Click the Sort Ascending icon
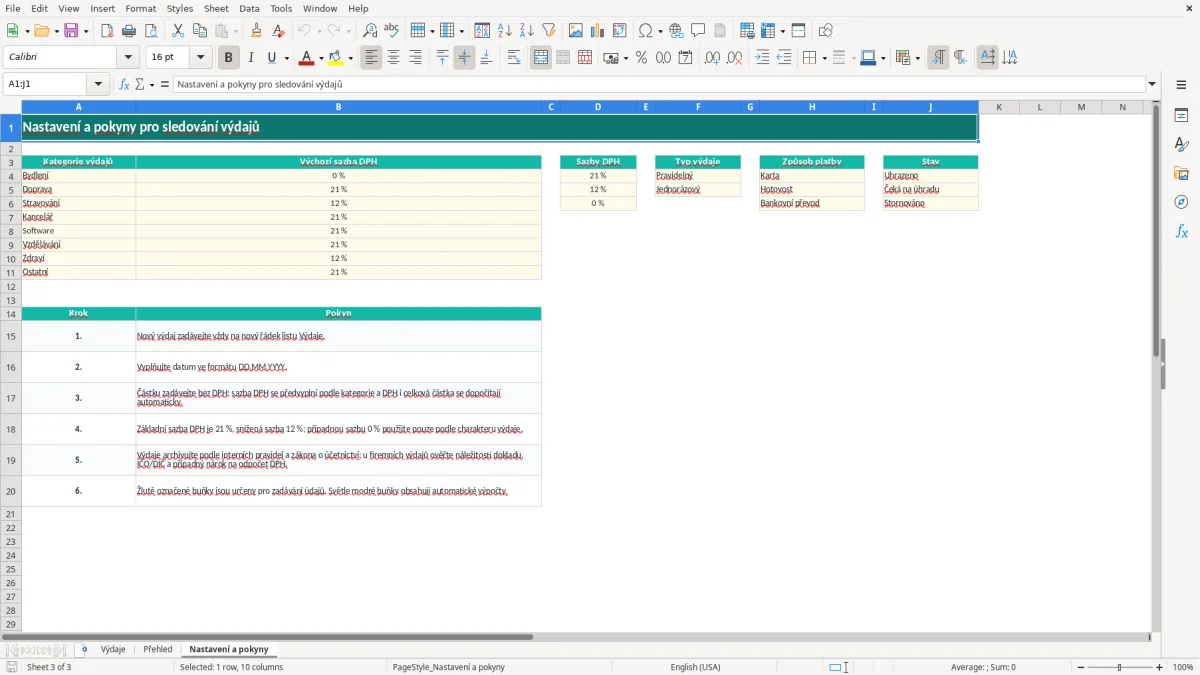 (x=504, y=31)
